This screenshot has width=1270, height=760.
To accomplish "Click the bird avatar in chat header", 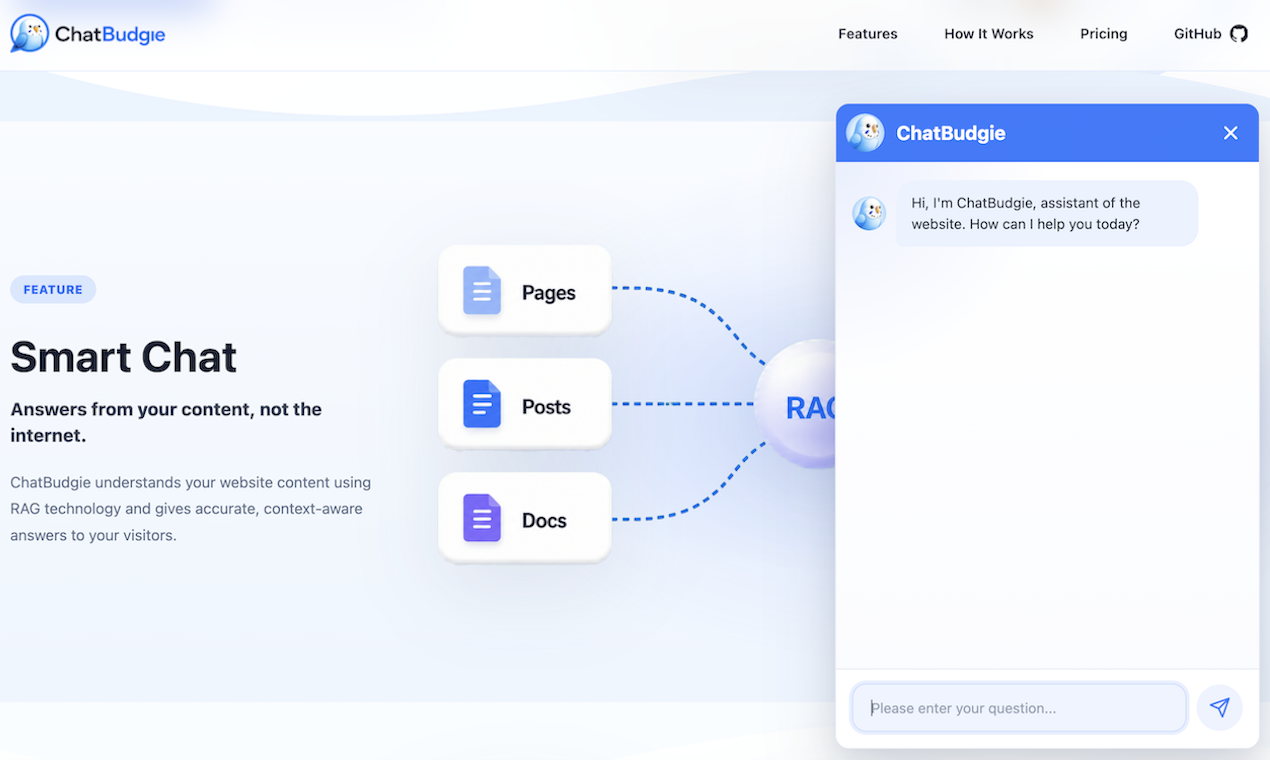I will (x=865, y=133).
